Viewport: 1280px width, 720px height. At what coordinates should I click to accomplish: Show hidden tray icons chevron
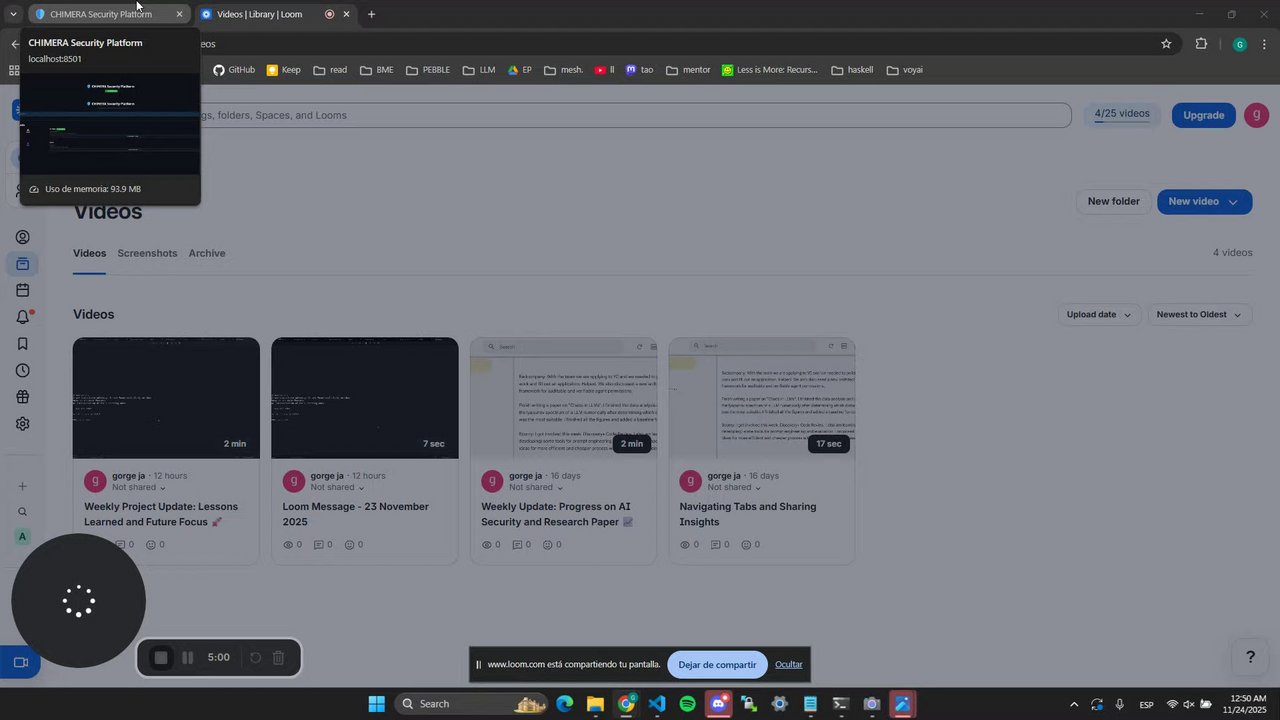1074,704
